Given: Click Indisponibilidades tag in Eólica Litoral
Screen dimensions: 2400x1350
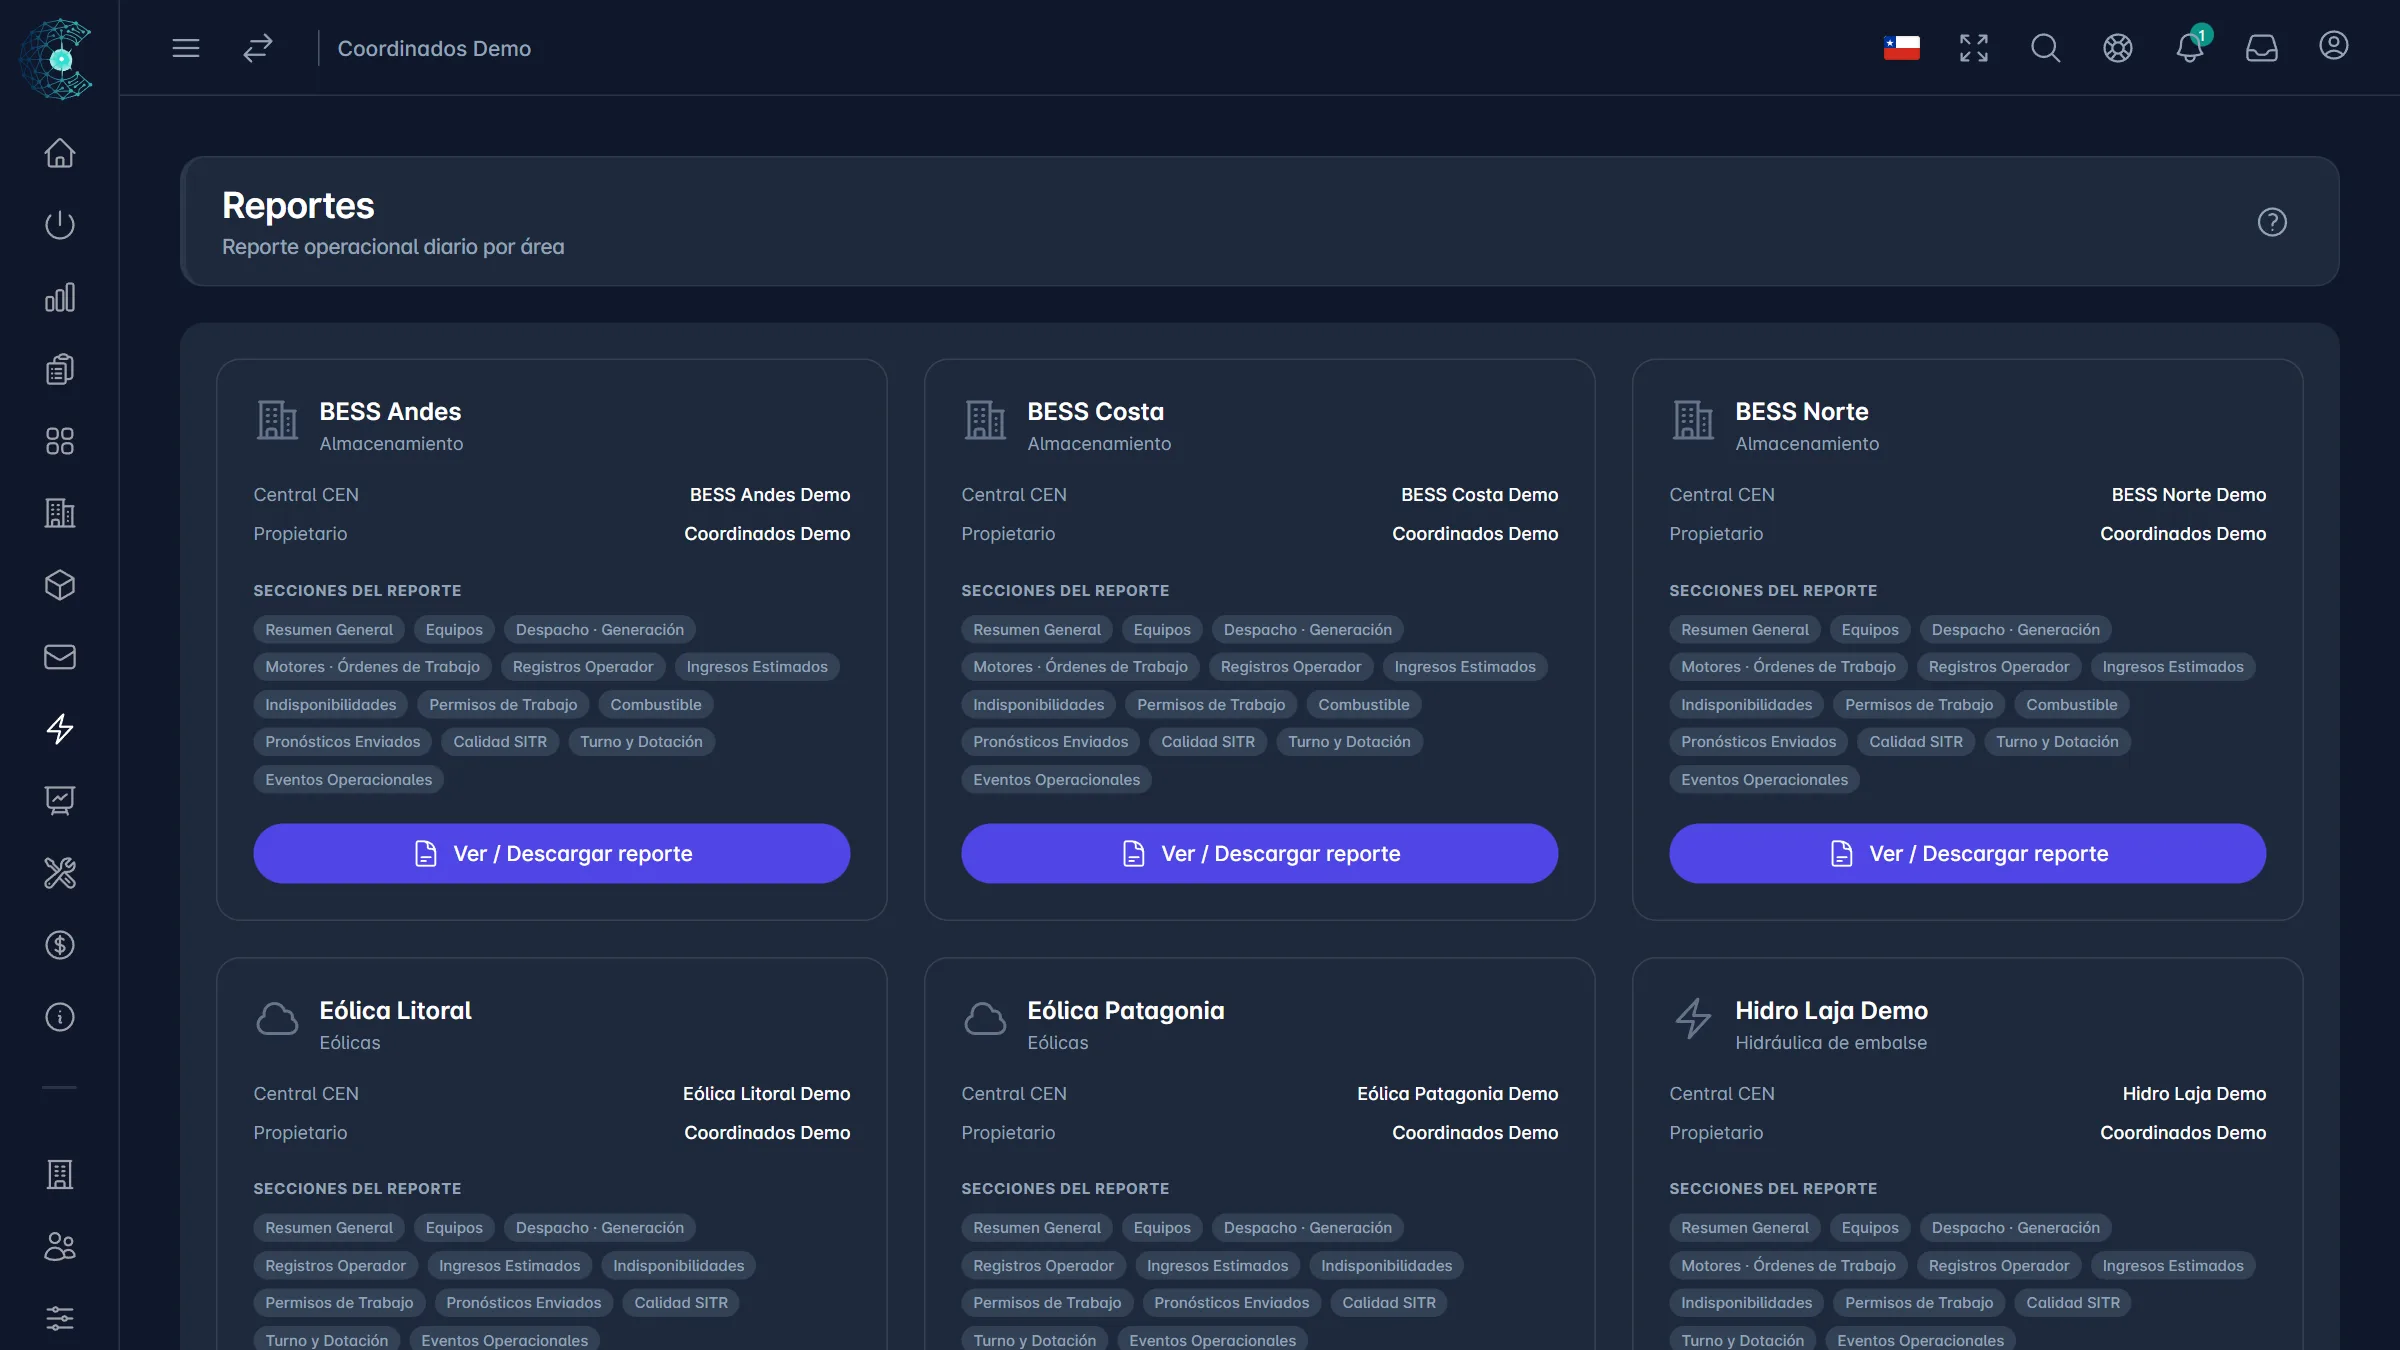Looking at the screenshot, I should pos(679,1266).
